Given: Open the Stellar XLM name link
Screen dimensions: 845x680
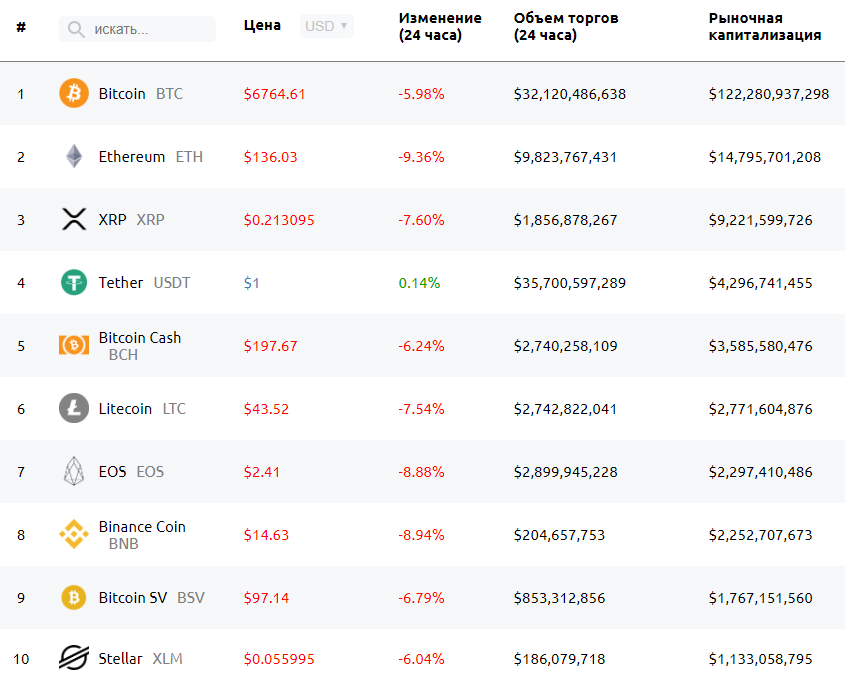Looking at the screenshot, I should (x=140, y=659).
